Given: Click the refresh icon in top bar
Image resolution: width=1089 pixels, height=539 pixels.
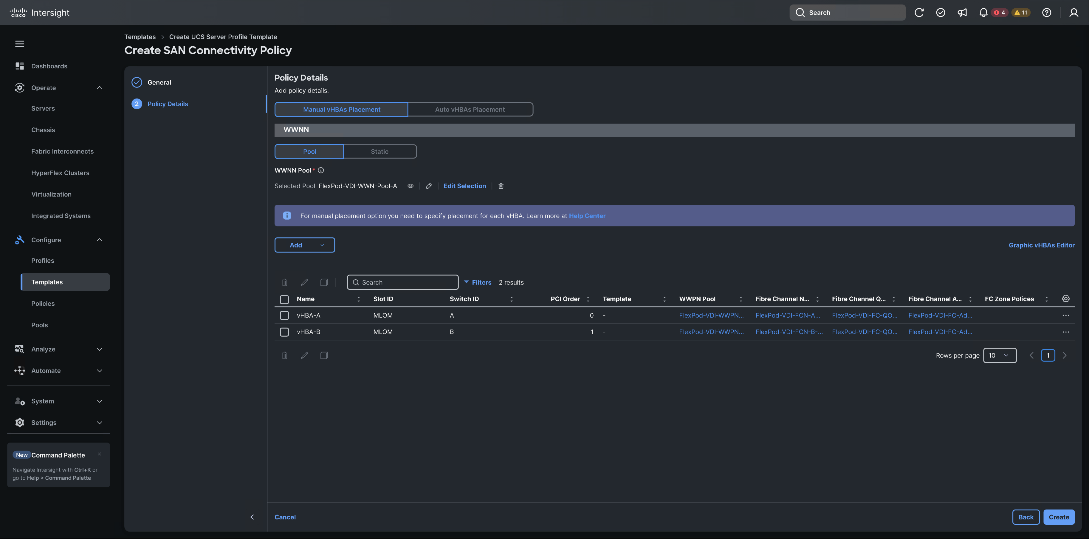Looking at the screenshot, I should pyautogui.click(x=919, y=13).
